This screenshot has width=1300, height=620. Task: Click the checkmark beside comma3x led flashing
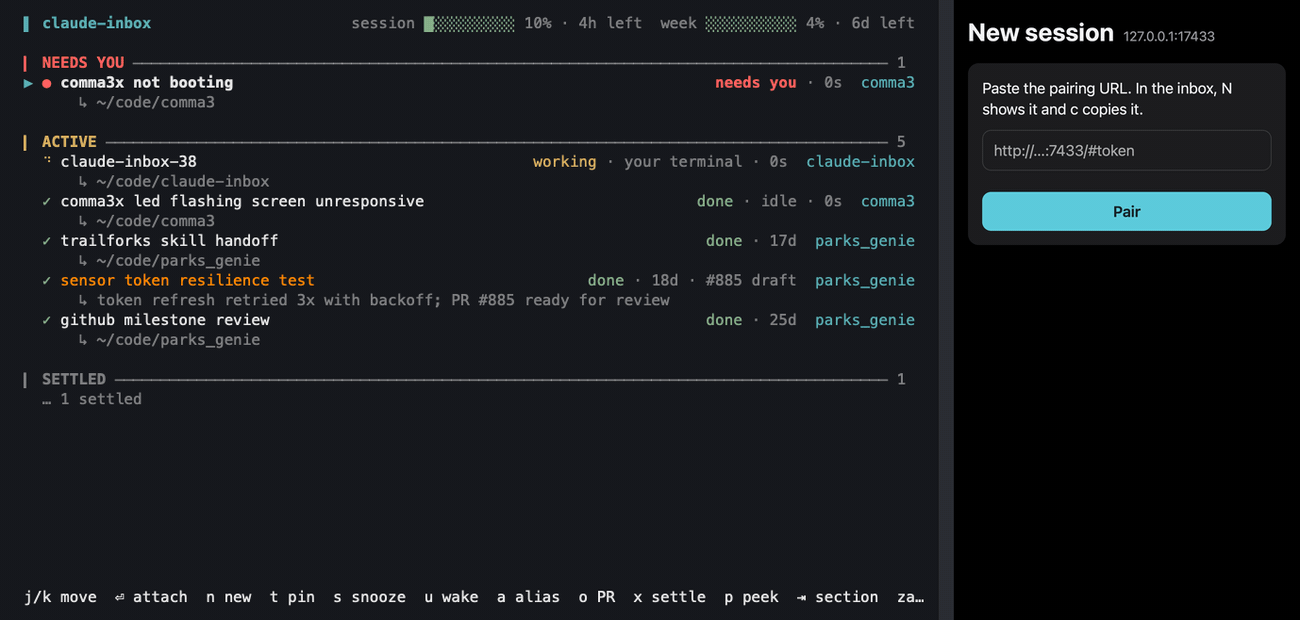point(47,202)
